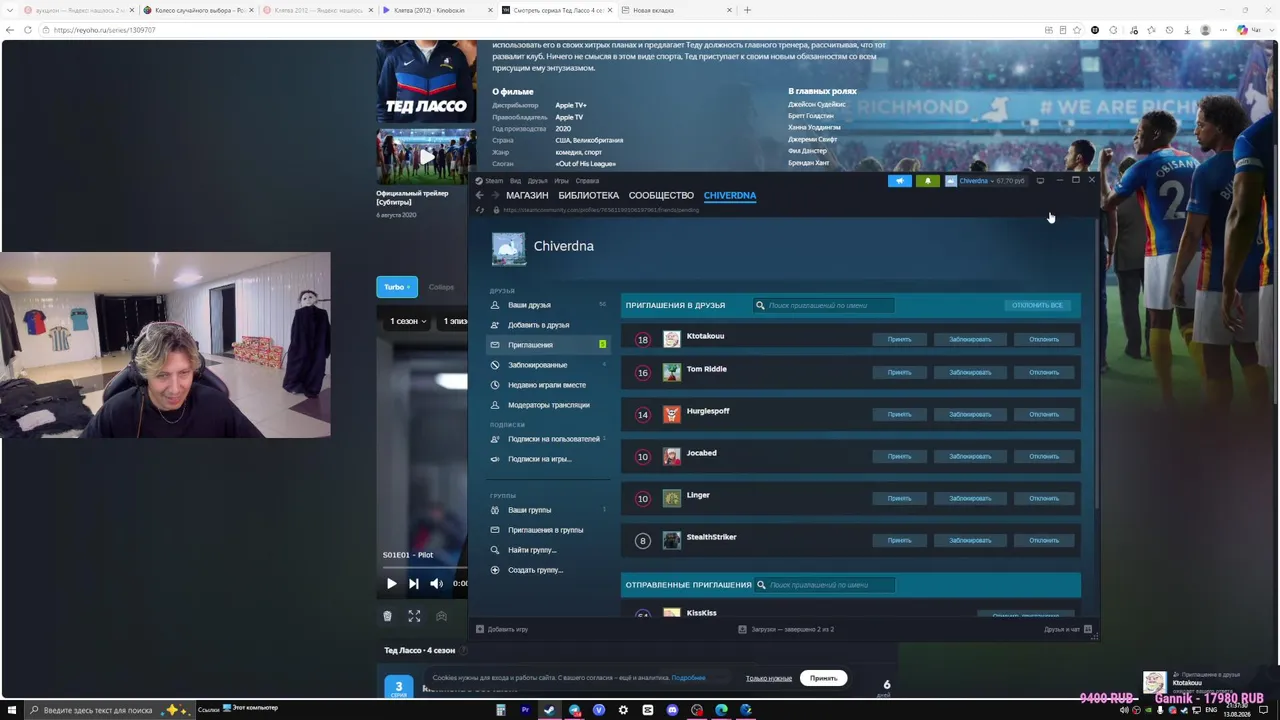The width and height of the screenshot is (1280, 720).
Task: Reload the Steam community page
Action: pos(480,210)
